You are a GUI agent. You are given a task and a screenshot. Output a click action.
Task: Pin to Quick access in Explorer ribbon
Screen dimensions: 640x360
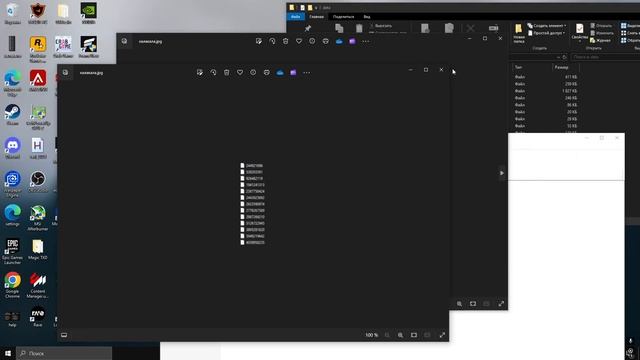(308, 28)
